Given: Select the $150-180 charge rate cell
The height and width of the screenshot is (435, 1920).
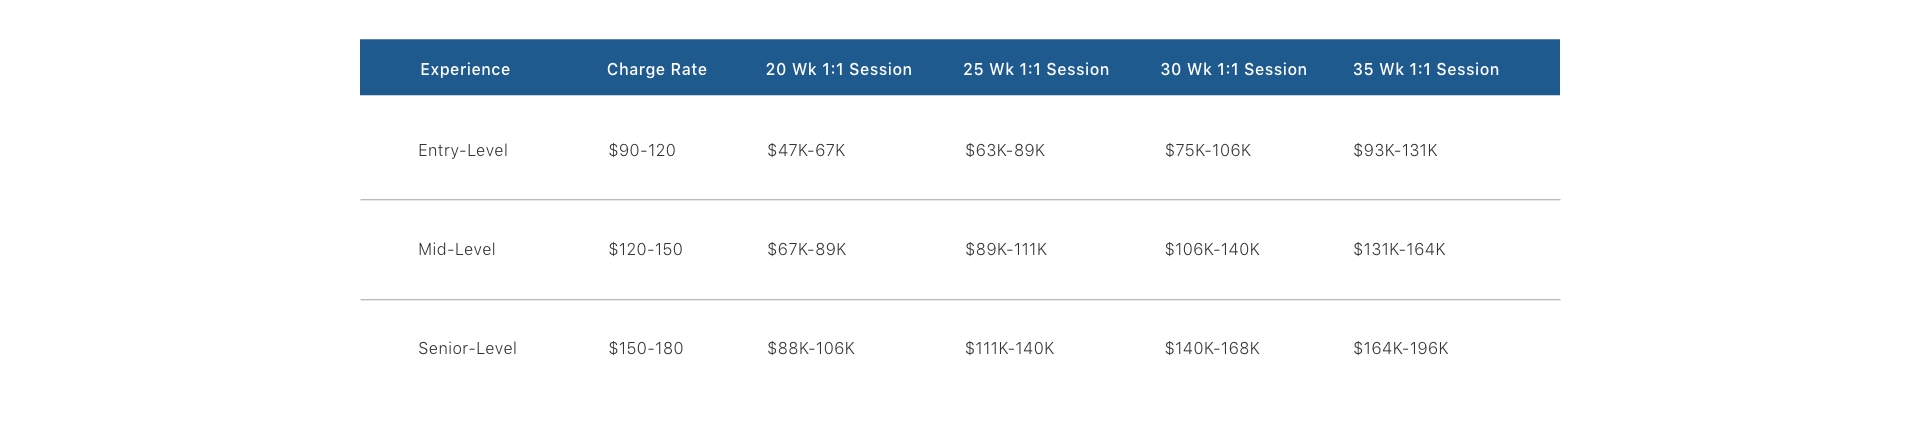Looking at the screenshot, I should point(646,348).
